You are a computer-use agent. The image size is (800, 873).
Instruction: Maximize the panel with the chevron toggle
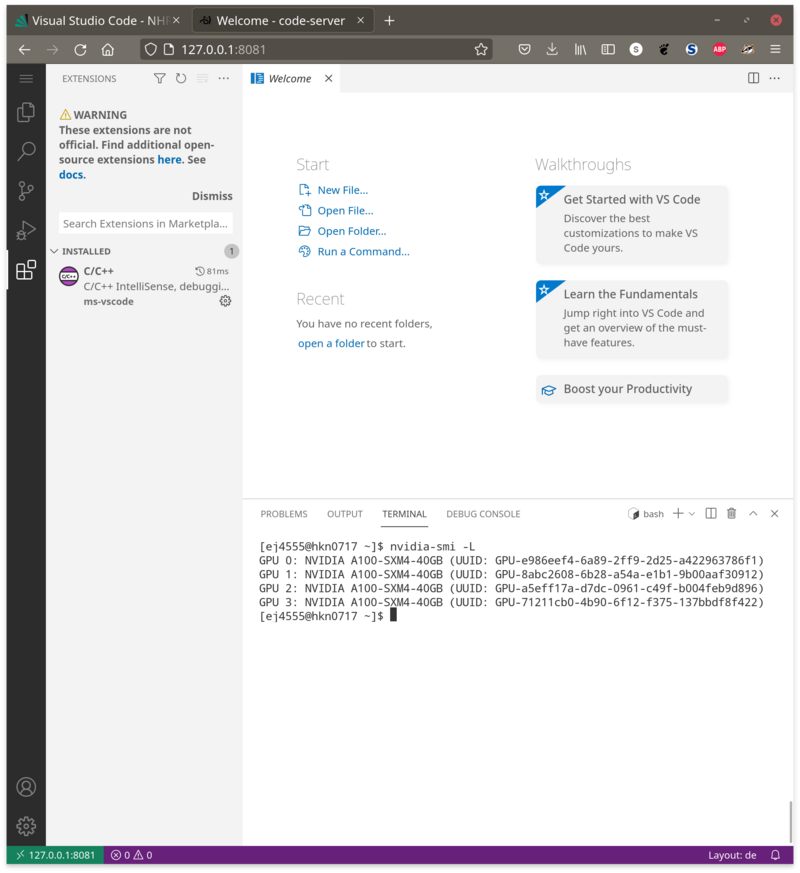pos(755,513)
